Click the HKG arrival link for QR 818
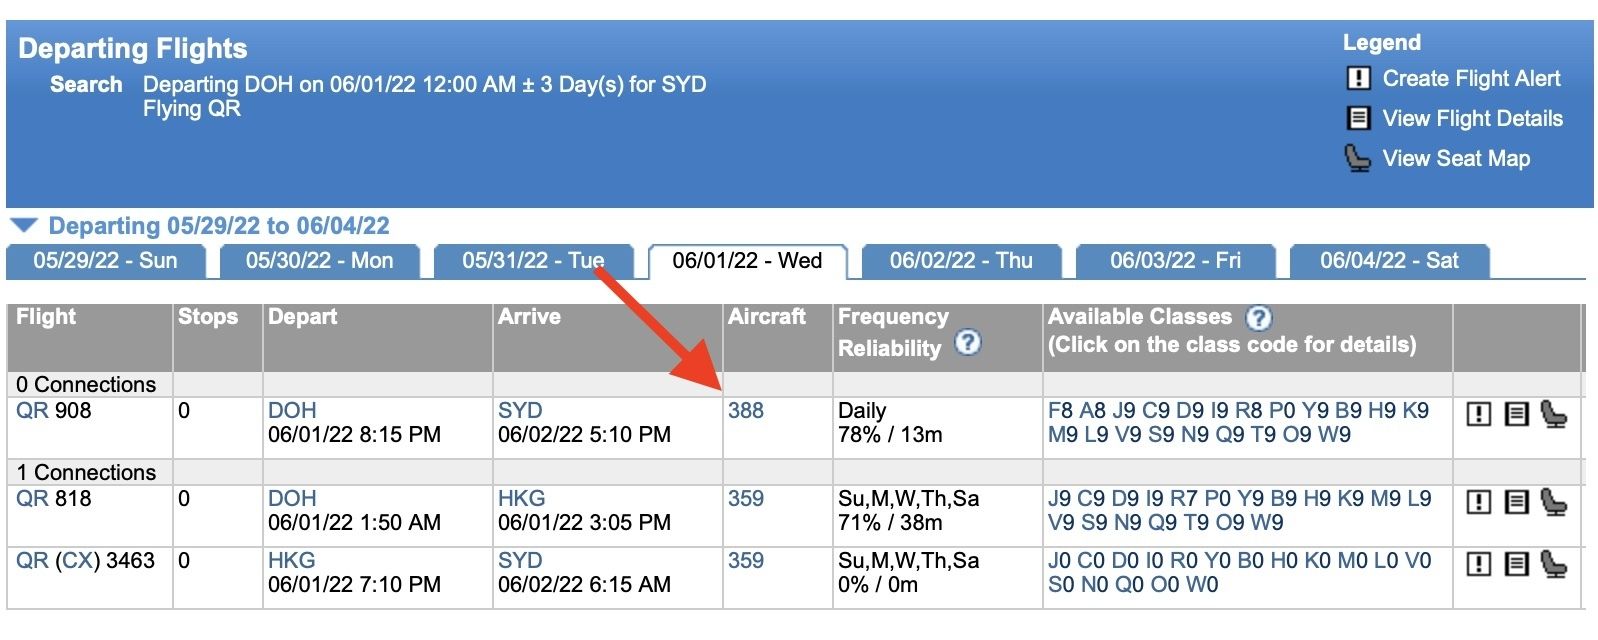The image size is (1598, 640). (521, 499)
